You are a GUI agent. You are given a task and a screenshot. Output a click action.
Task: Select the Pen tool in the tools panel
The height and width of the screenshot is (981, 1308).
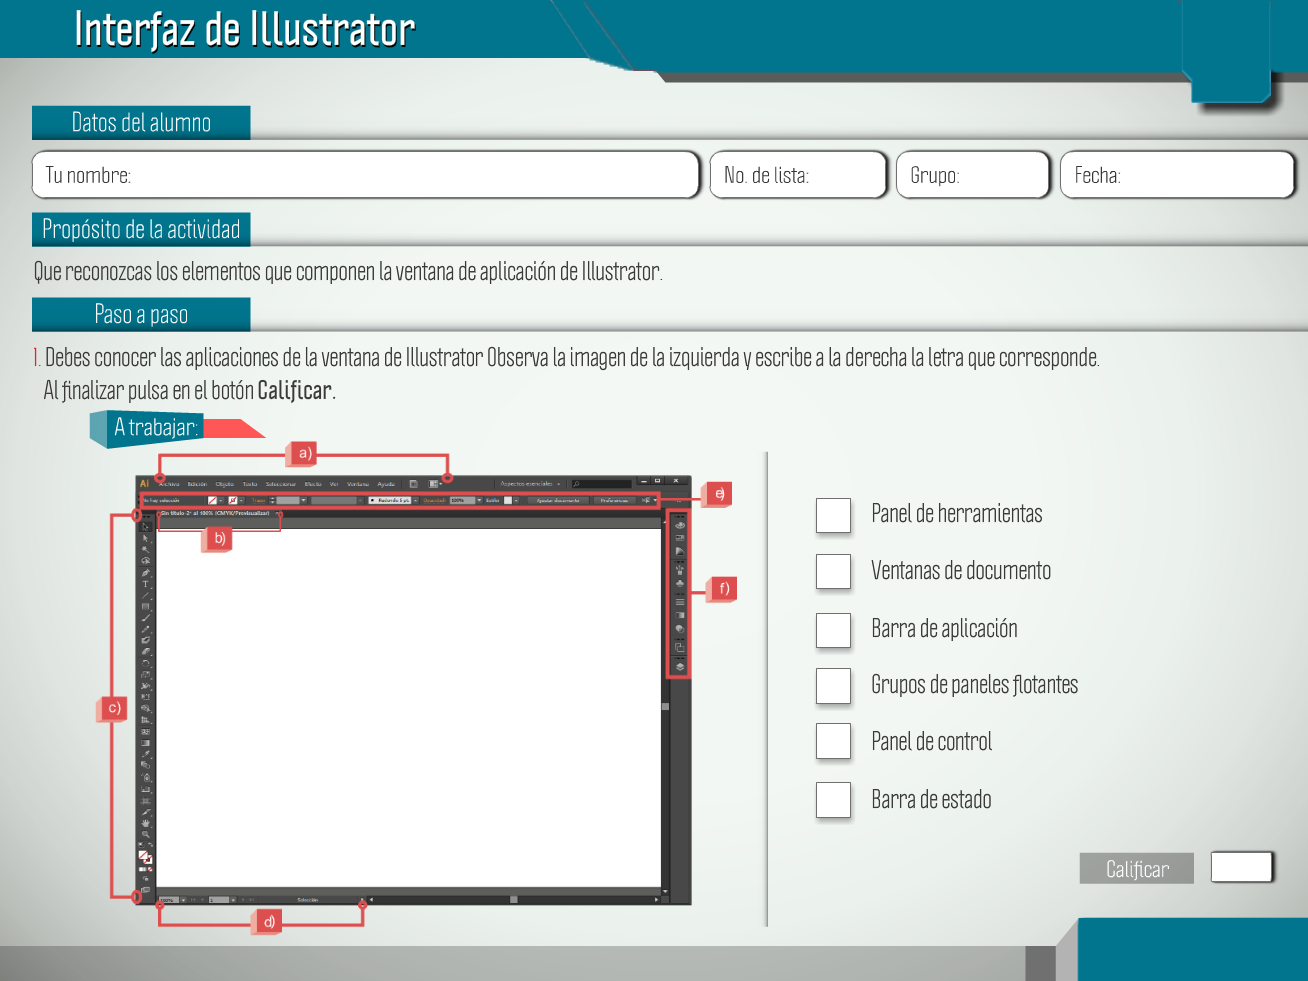click(x=146, y=573)
